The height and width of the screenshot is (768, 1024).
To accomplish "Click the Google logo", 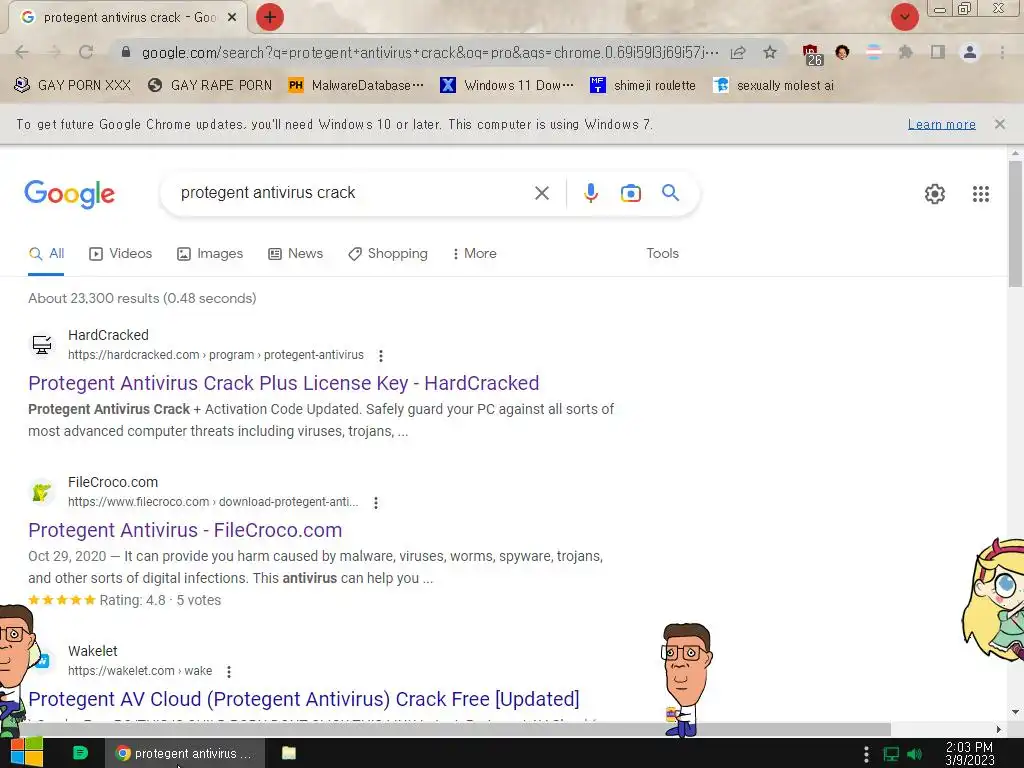I will 69,194.
